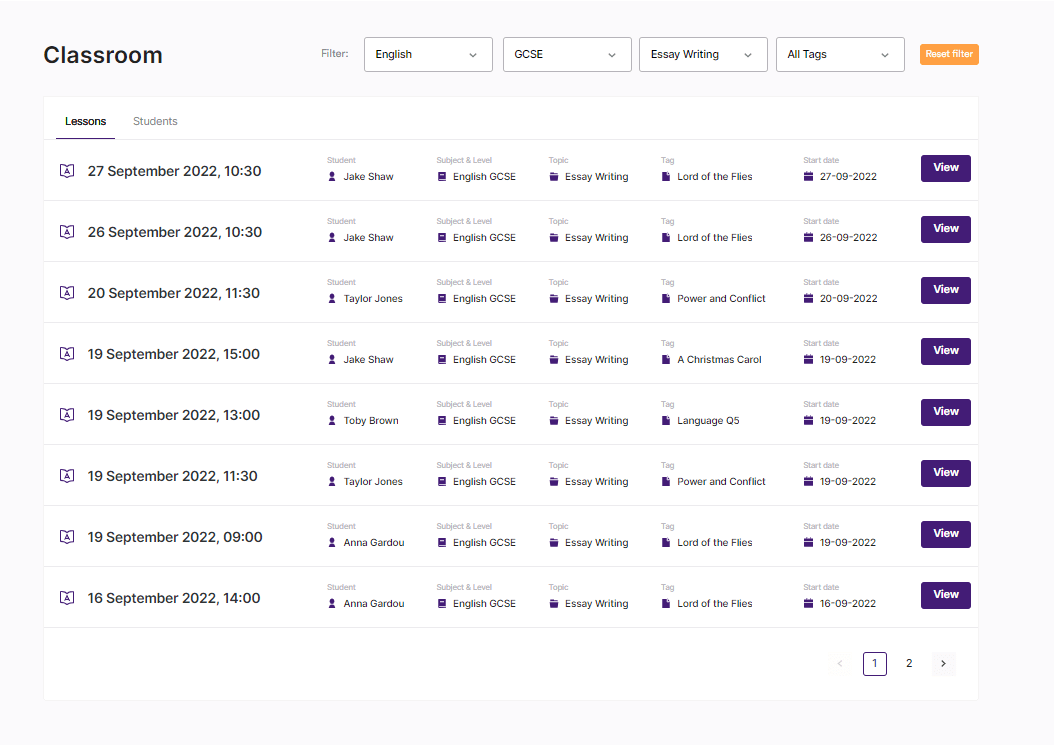Click the student icon next to Toby Brown

[x=333, y=421]
